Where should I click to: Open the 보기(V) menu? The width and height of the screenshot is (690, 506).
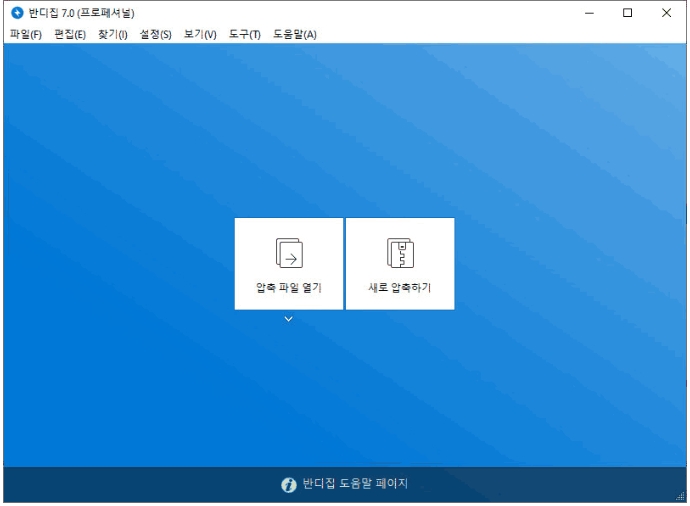(x=200, y=34)
